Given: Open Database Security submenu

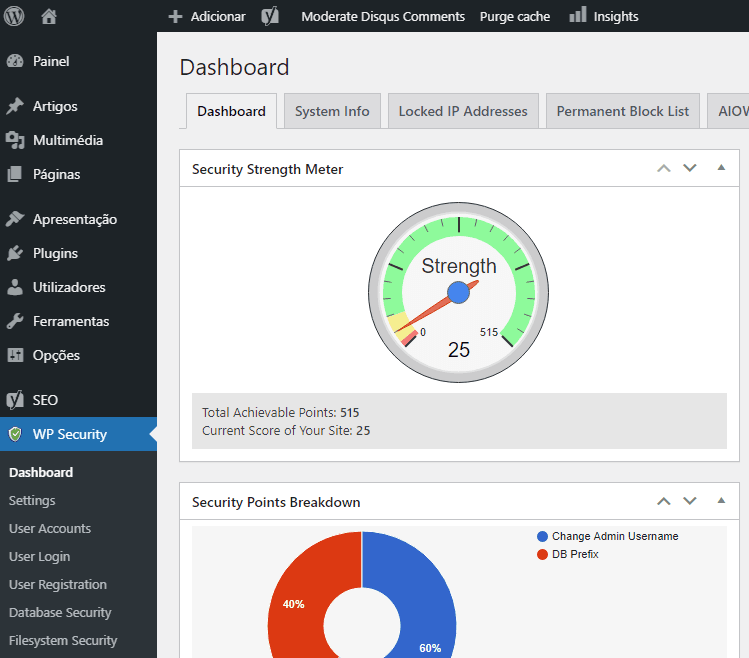Looking at the screenshot, I should (x=60, y=613).
